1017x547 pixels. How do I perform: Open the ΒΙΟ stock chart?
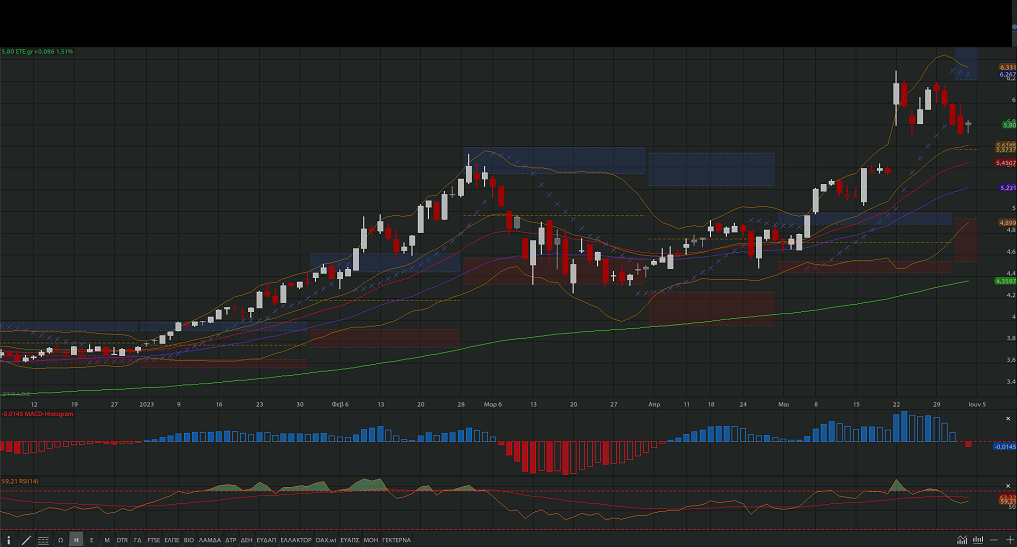pyautogui.click(x=189, y=540)
